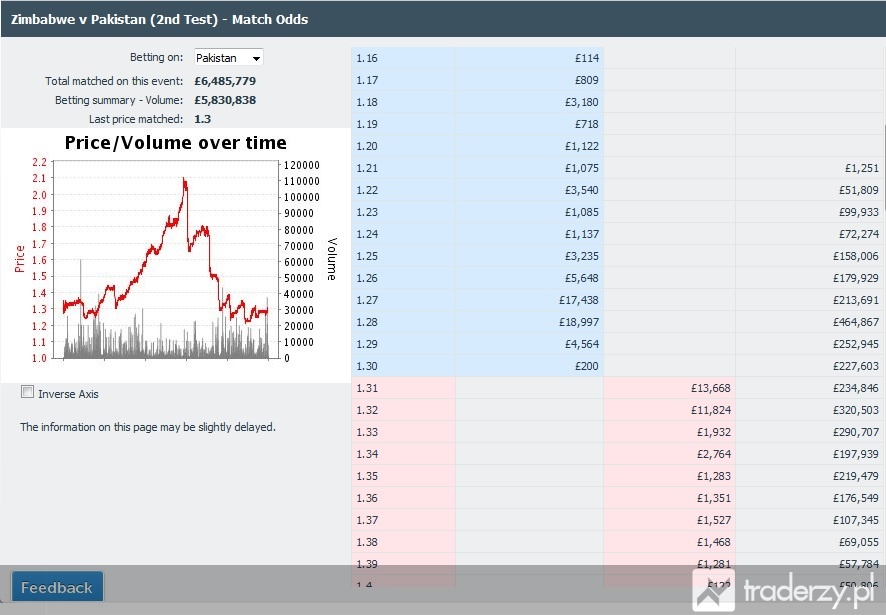Click the £18,997 amount at 1.28

tap(579, 322)
